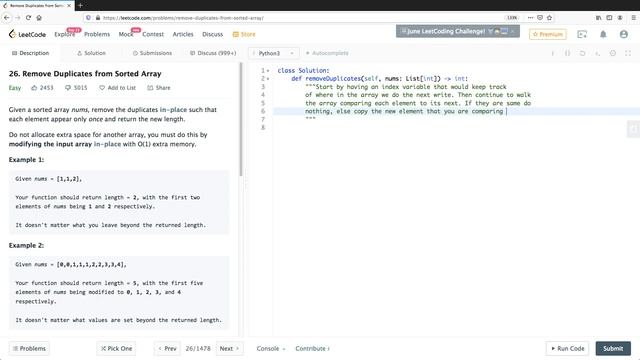Click the Share button
The width and height of the screenshot is (640, 360).
point(159,88)
